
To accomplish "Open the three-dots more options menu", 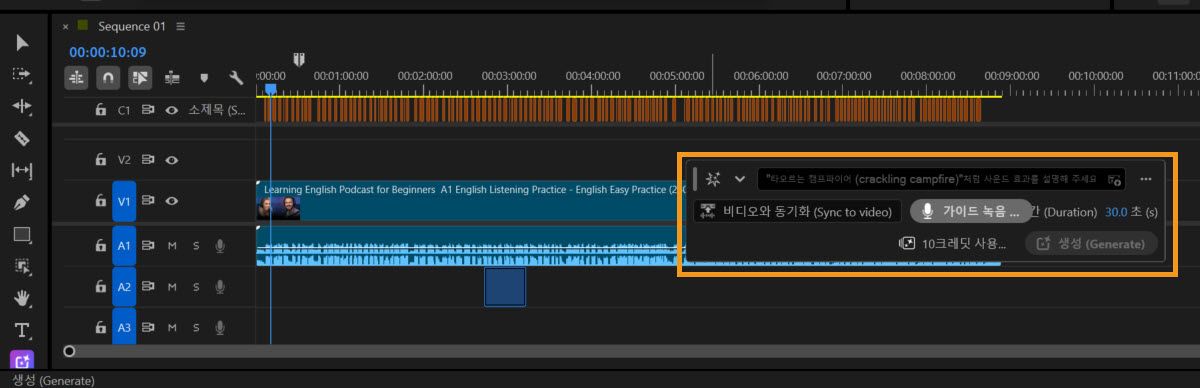I will point(1146,179).
